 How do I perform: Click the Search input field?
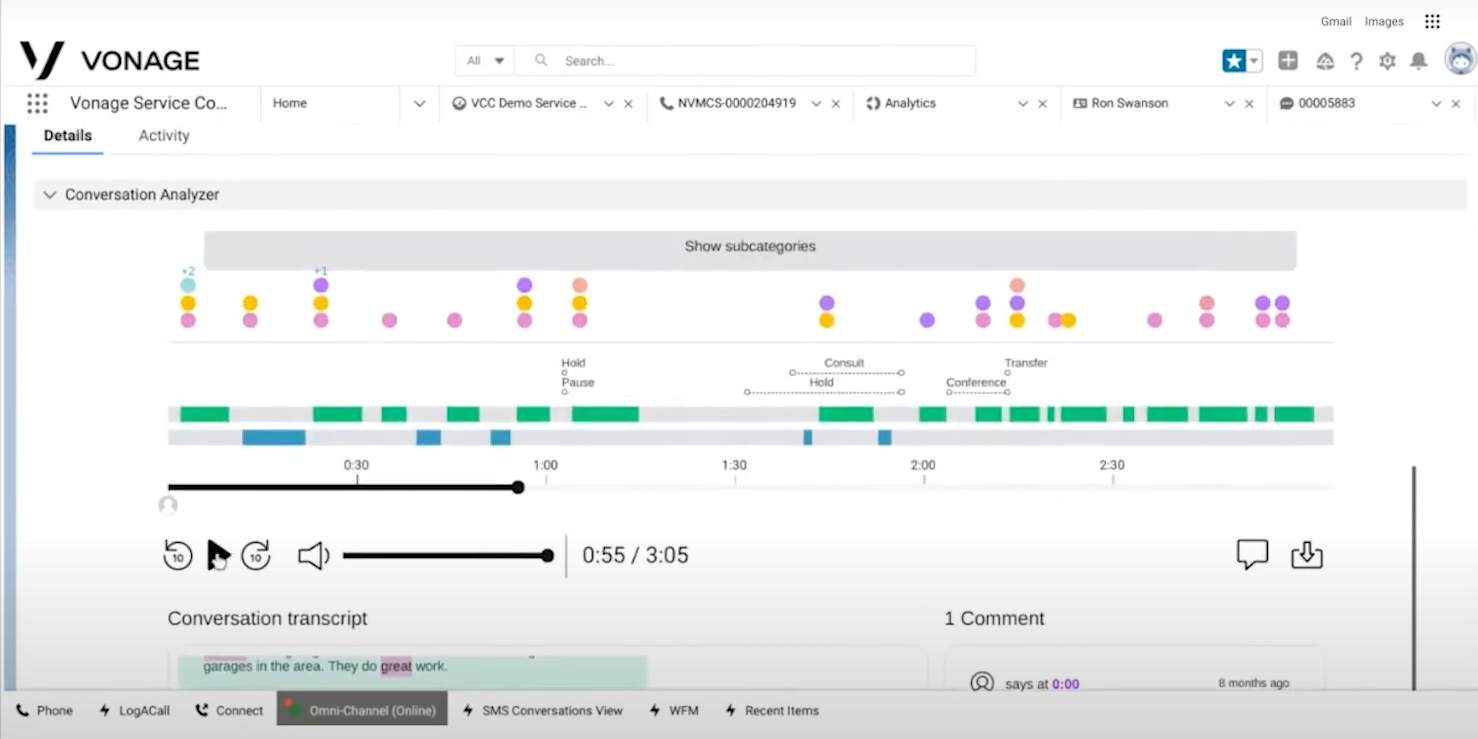click(x=745, y=61)
